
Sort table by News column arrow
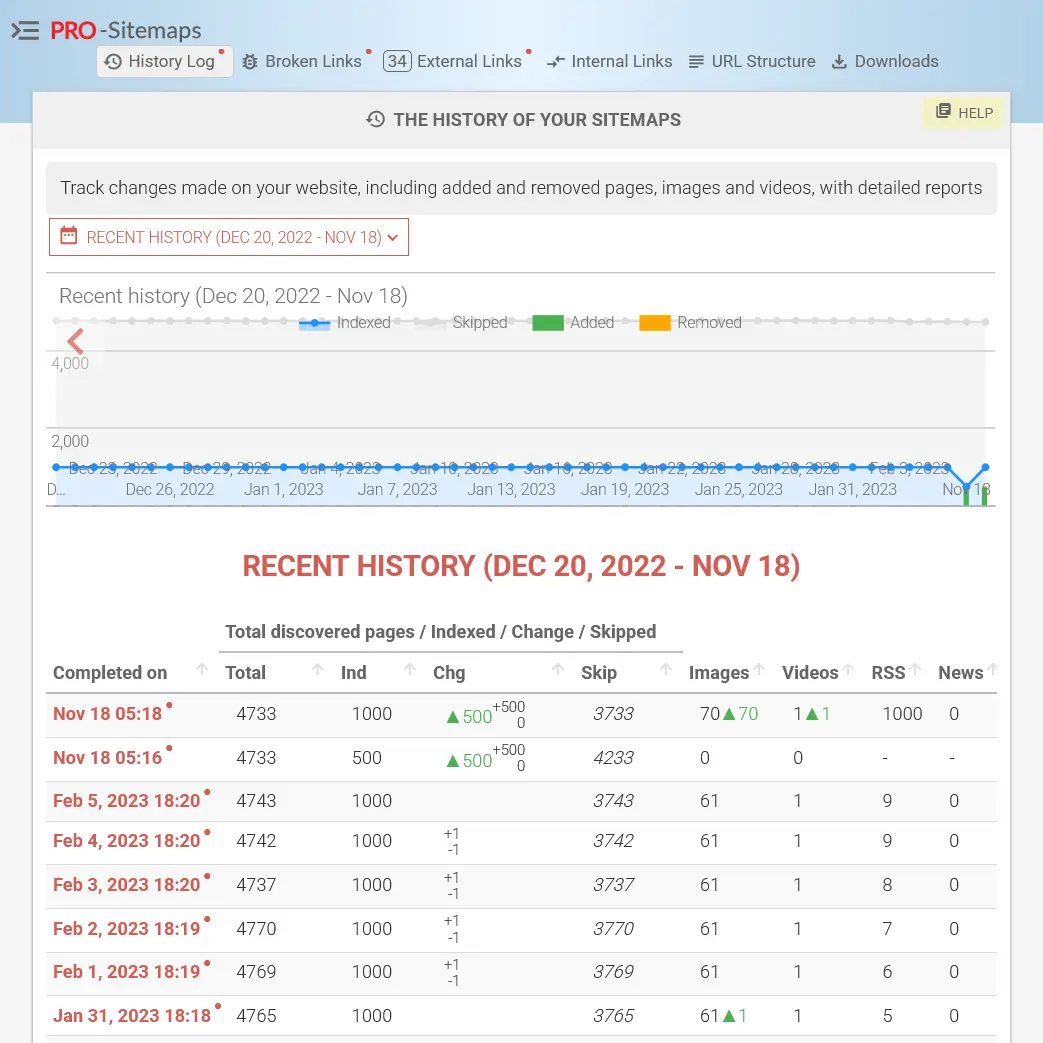[x=992, y=670]
